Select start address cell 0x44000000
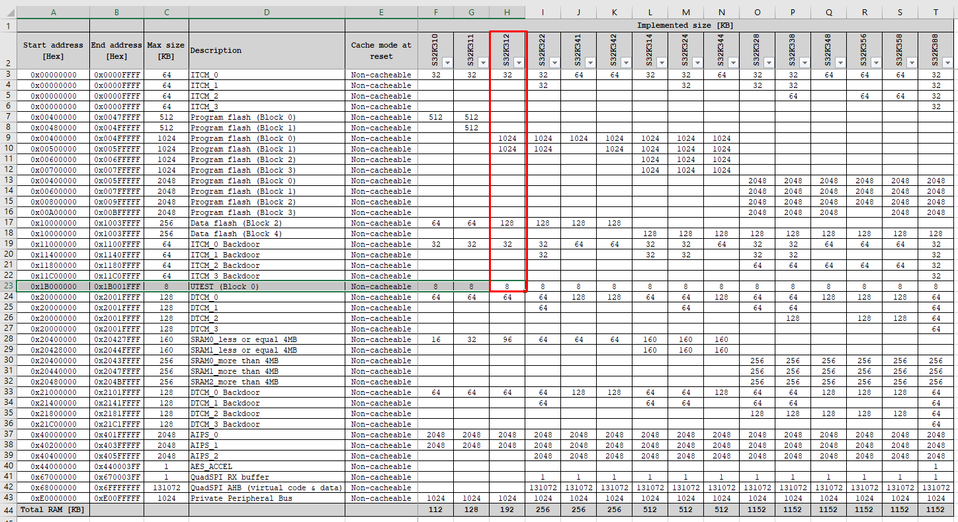 coord(53,466)
